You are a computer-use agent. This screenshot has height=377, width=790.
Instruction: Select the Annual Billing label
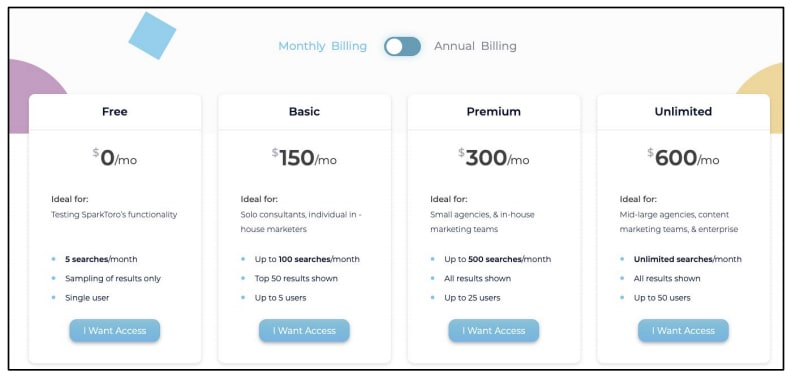point(475,46)
